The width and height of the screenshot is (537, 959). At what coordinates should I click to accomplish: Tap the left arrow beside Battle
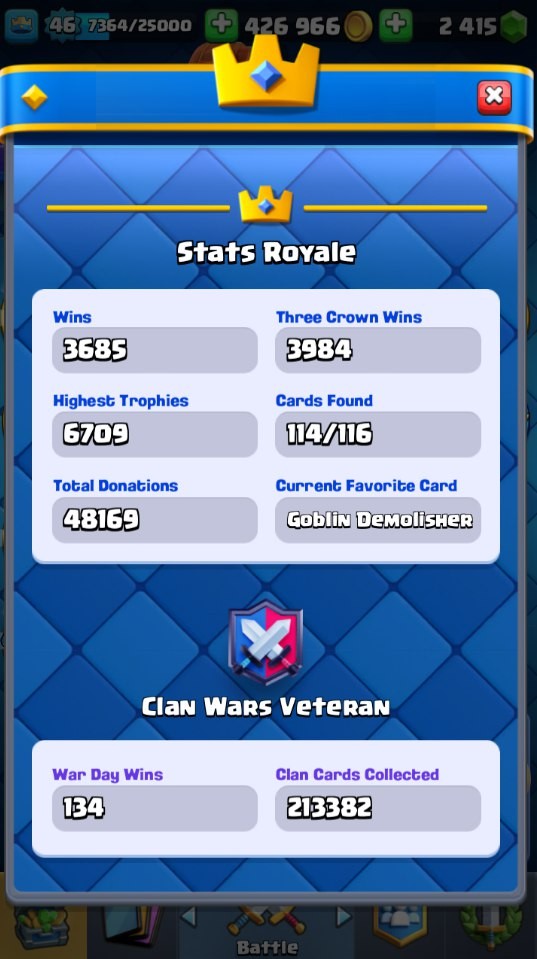click(x=189, y=916)
